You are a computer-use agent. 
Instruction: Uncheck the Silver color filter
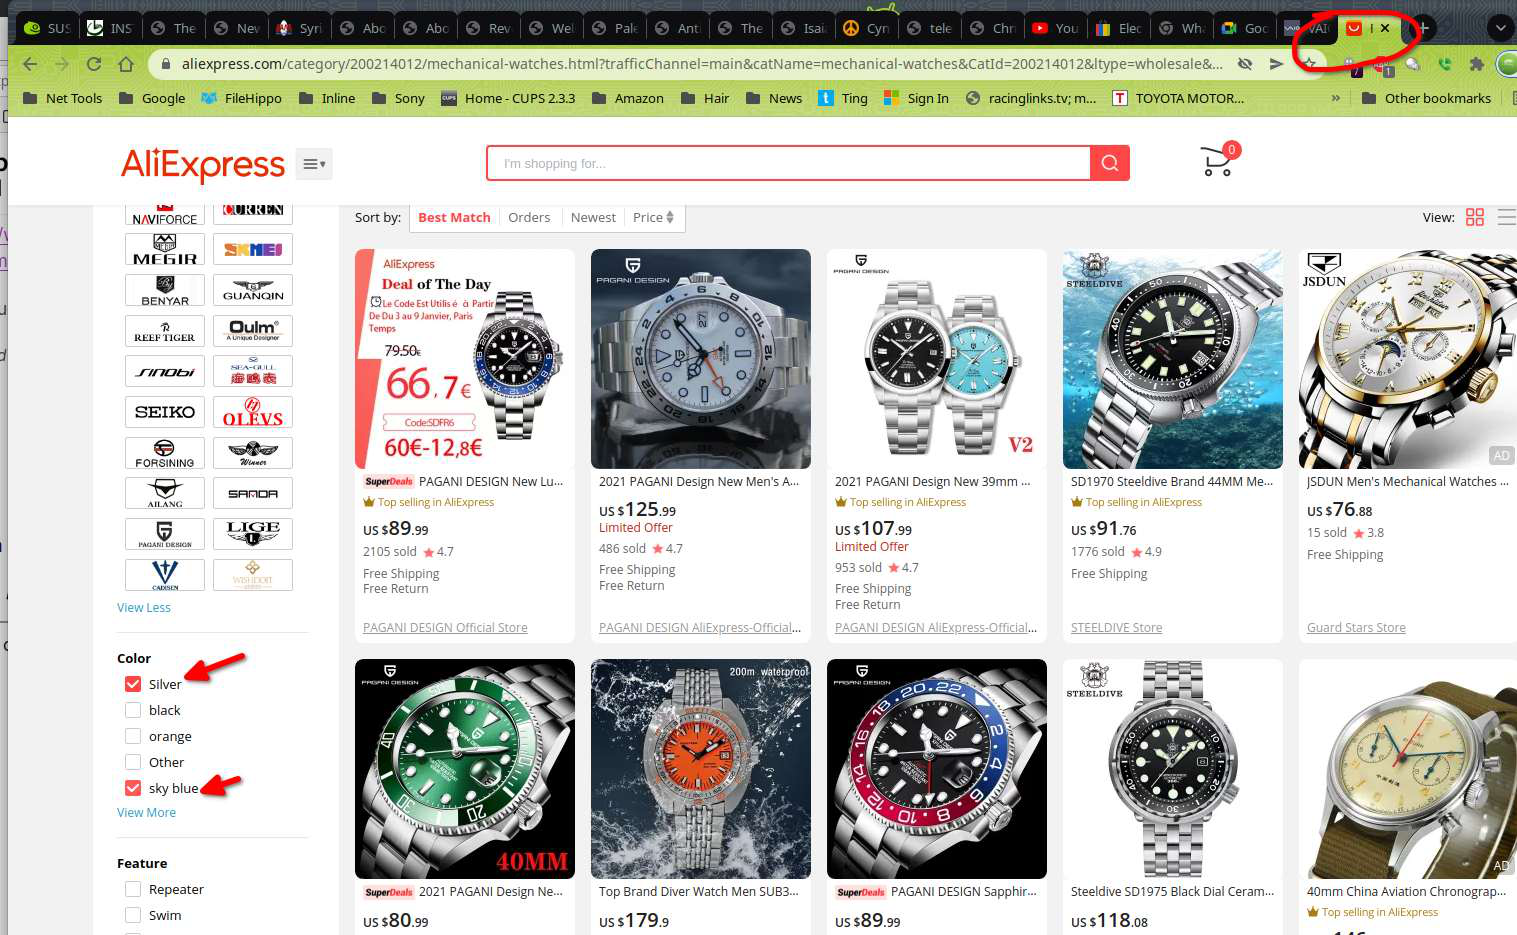133,684
